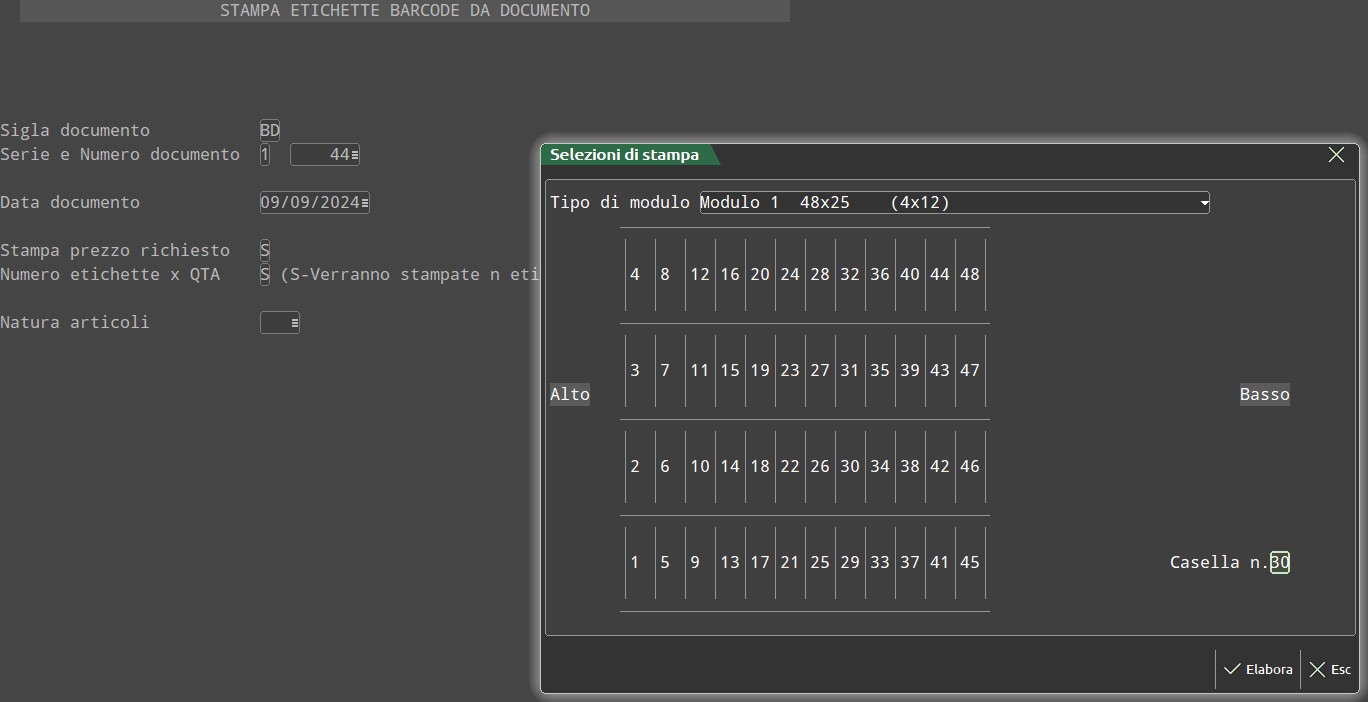Image resolution: width=1368 pixels, height=702 pixels.
Task: Click the Alto label on the left
Action: click(x=570, y=395)
